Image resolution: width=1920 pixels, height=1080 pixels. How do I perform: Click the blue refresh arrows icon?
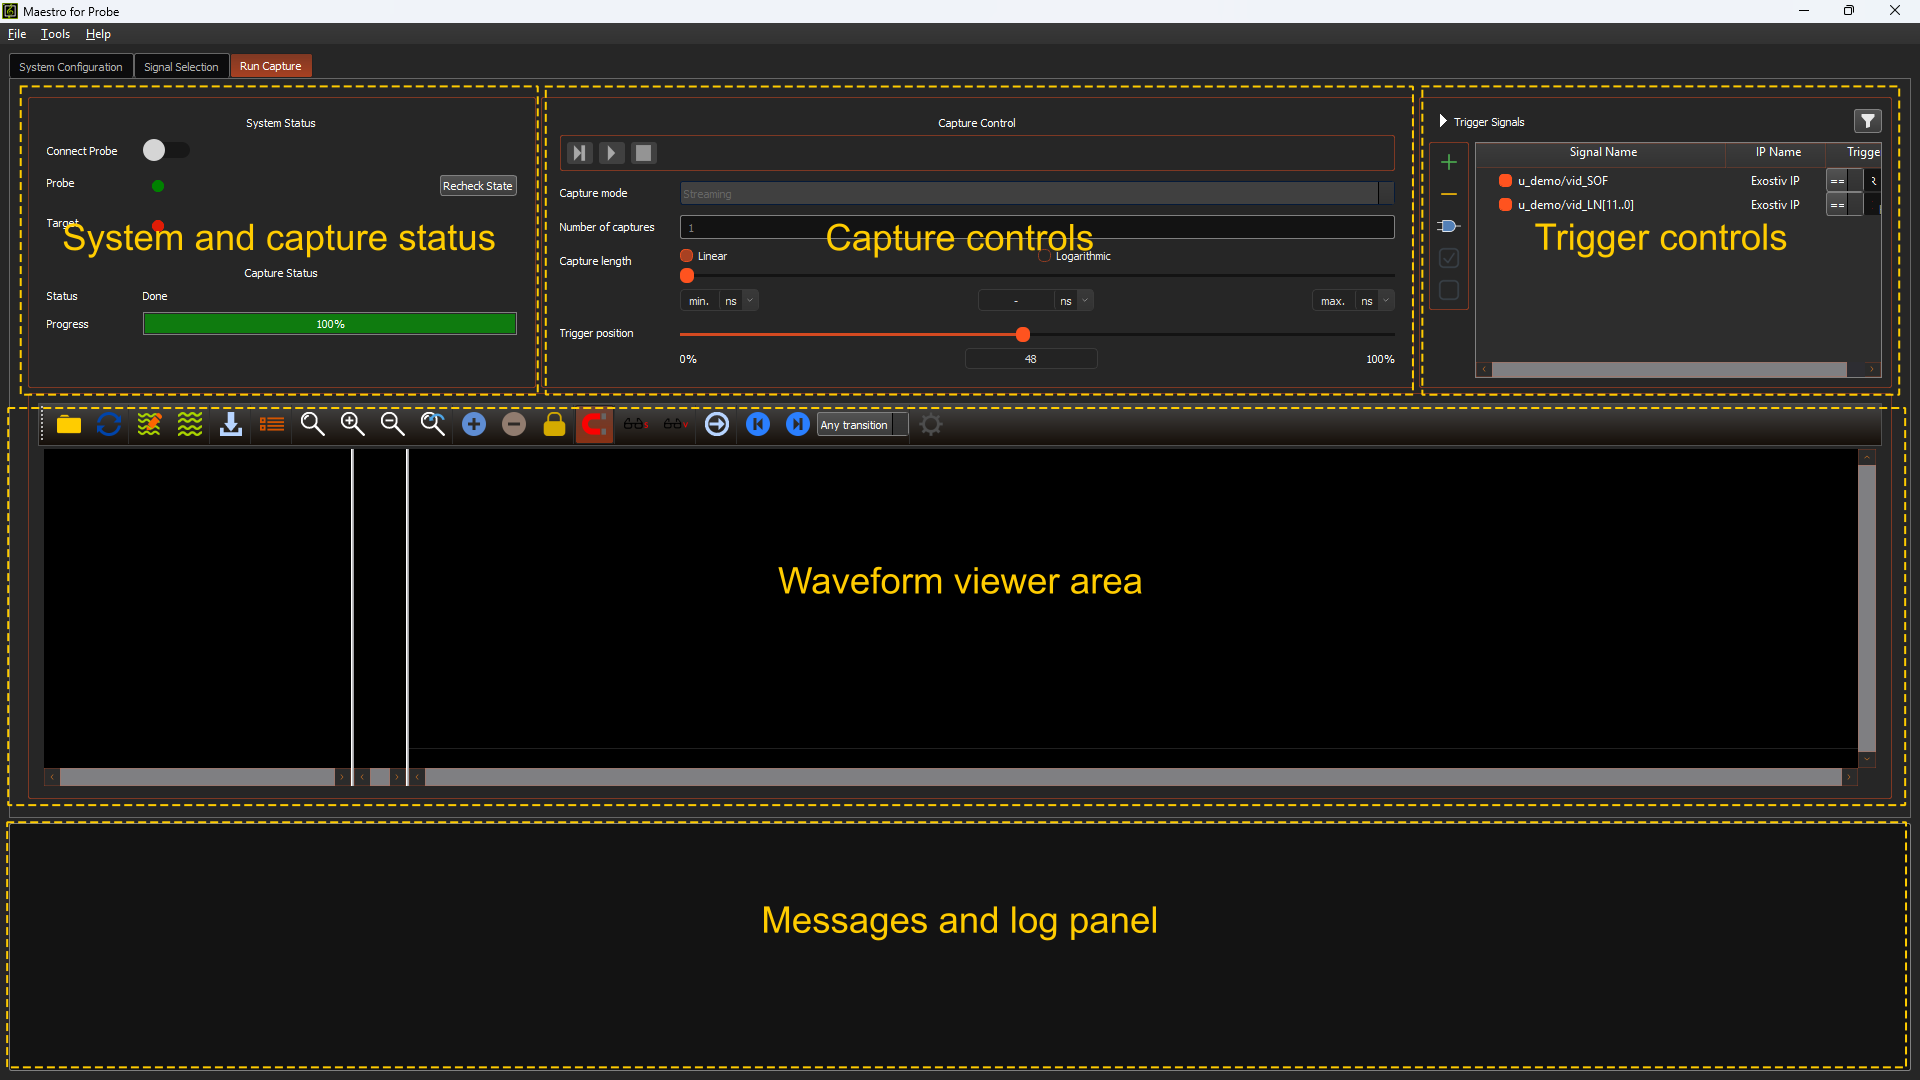(x=109, y=425)
